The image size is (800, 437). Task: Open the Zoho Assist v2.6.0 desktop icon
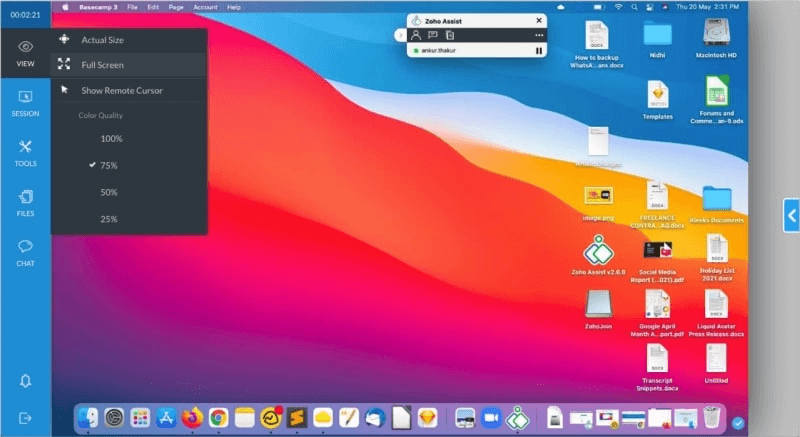coord(598,252)
